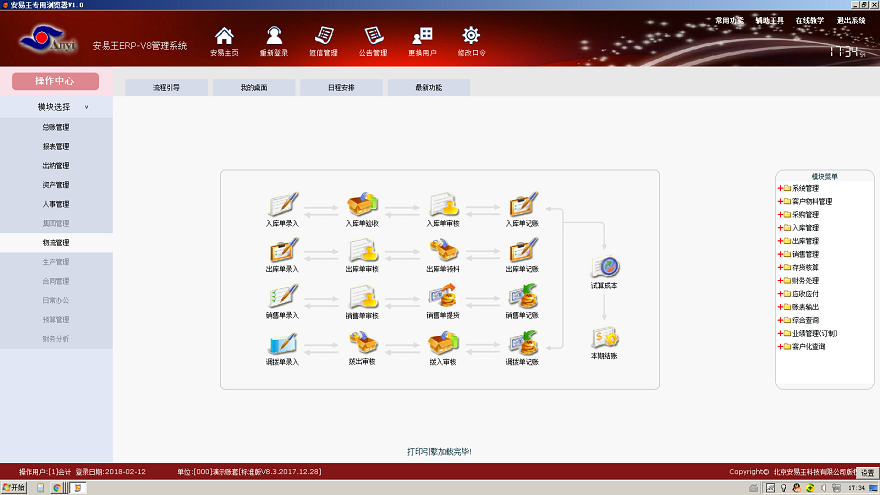Select 报表管理 module in sidebar
Viewport: 880px width, 495px height.
(56, 146)
